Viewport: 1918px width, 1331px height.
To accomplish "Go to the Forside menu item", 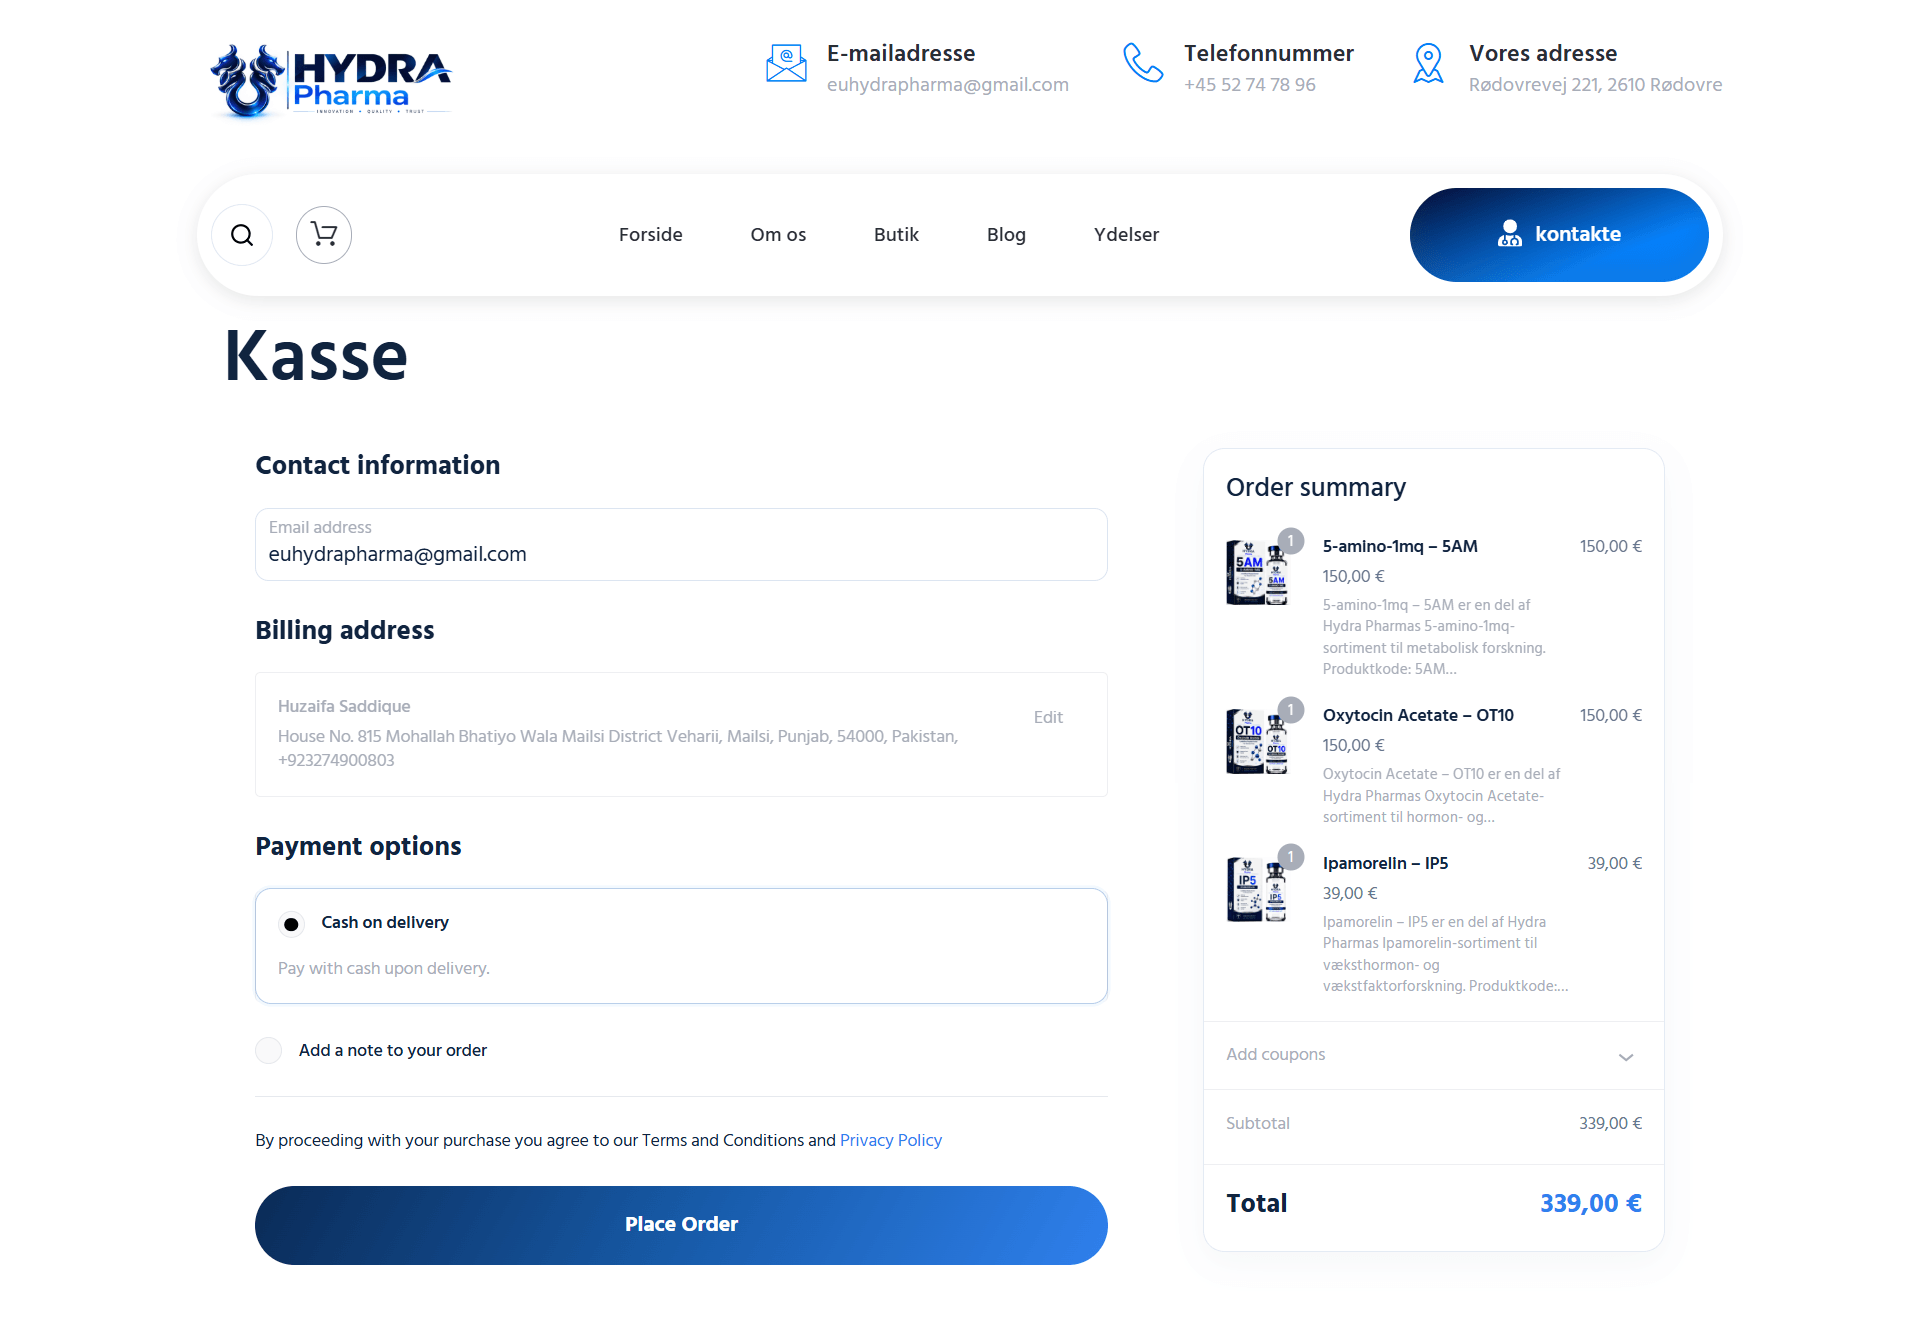I will (x=651, y=235).
